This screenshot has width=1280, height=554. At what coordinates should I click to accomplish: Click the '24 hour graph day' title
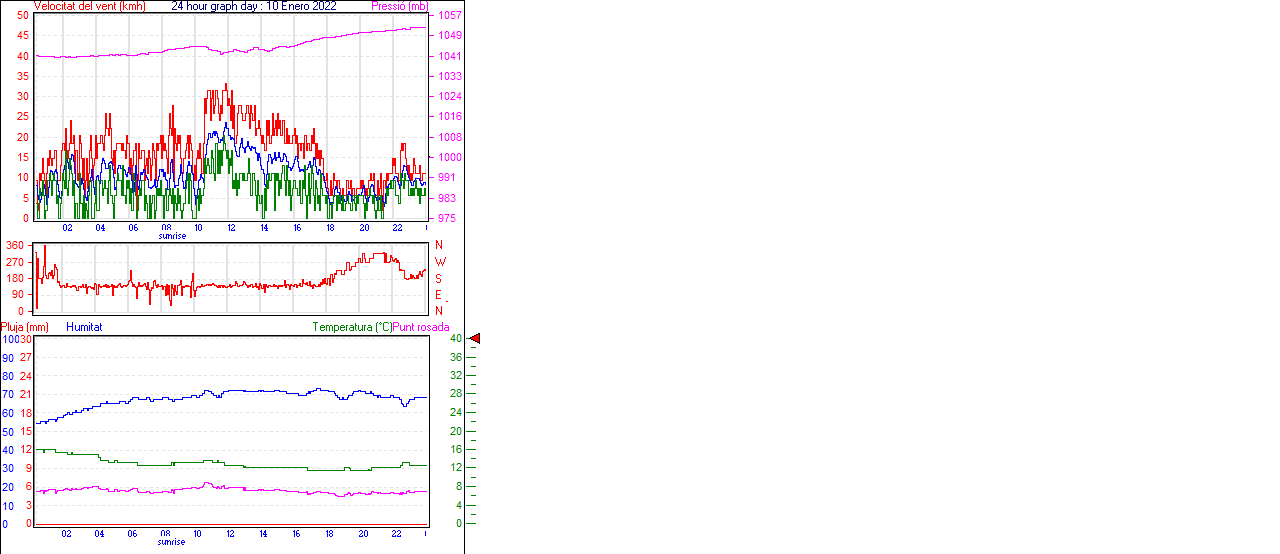pyautogui.click(x=254, y=6)
